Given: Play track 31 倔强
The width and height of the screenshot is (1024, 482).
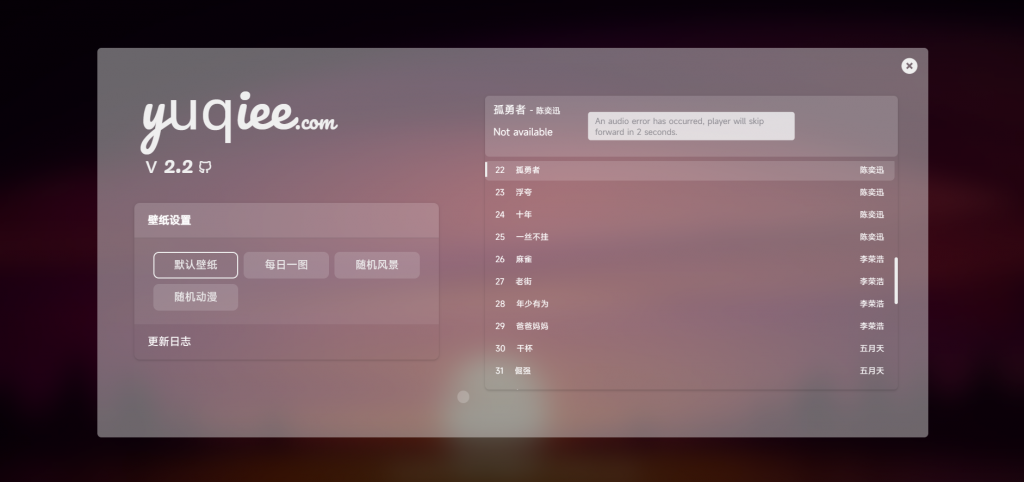Looking at the screenshot, I should [690, 370].
